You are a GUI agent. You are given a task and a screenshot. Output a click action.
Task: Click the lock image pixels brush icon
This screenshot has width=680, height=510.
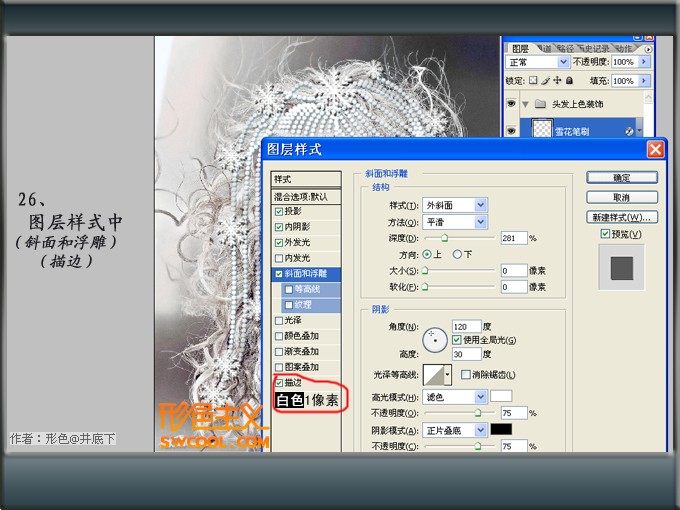pyautogui.click(x=546, y=80)
